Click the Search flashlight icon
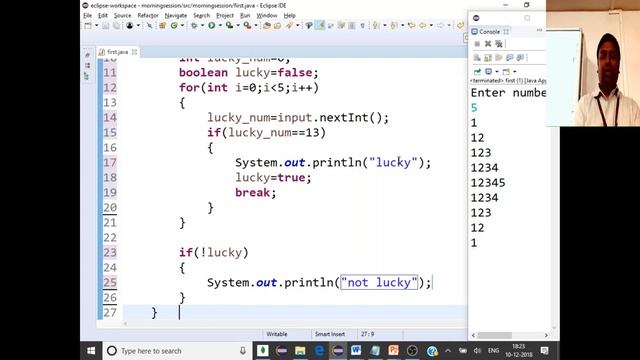This screenshot has height=360, width=640. (289, 25)
